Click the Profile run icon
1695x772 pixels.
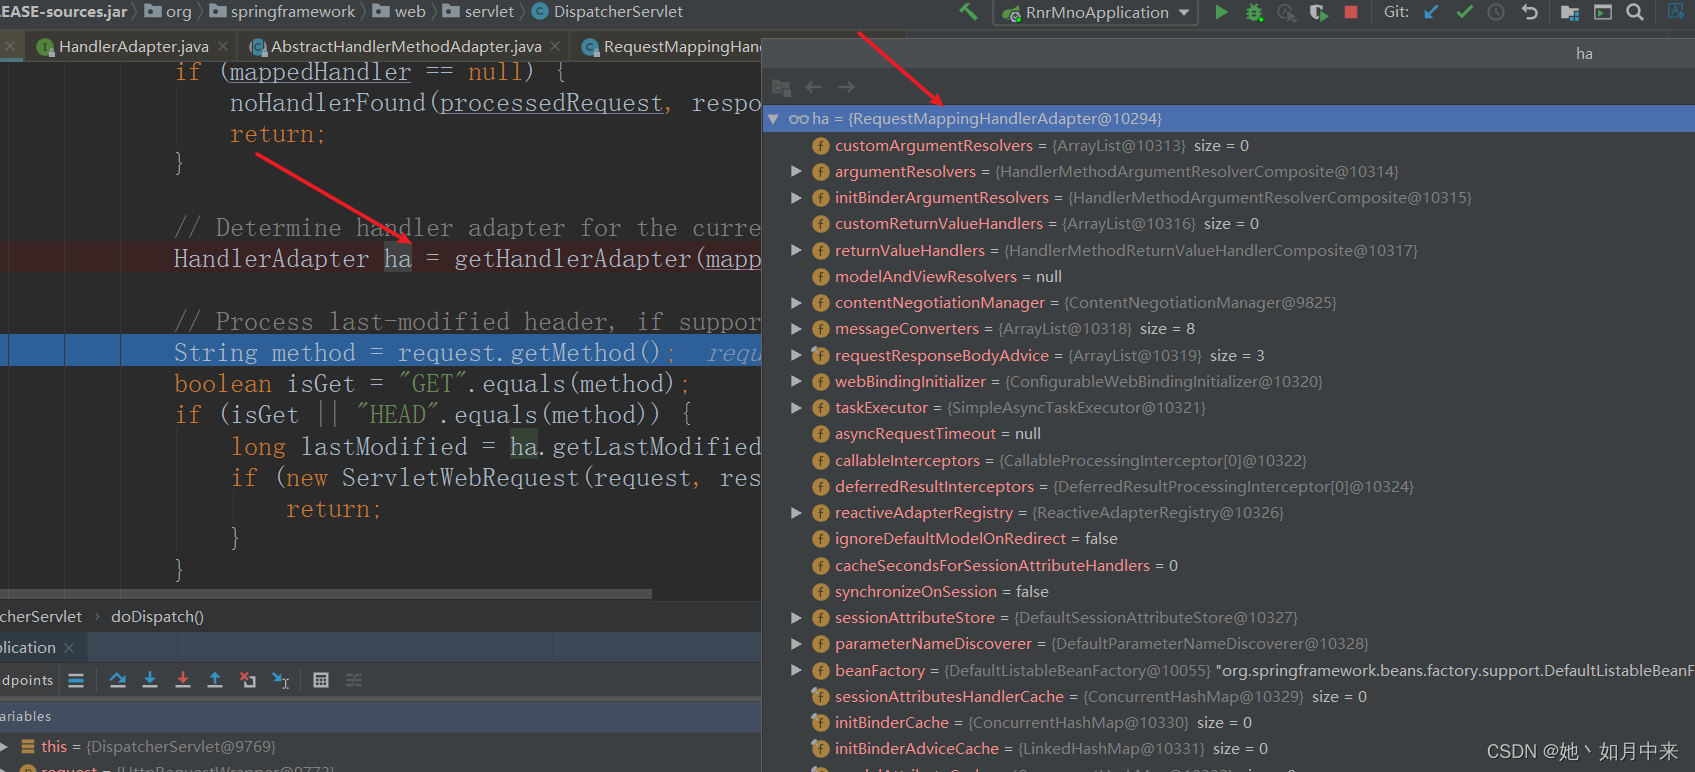(x=1287, y=12)
